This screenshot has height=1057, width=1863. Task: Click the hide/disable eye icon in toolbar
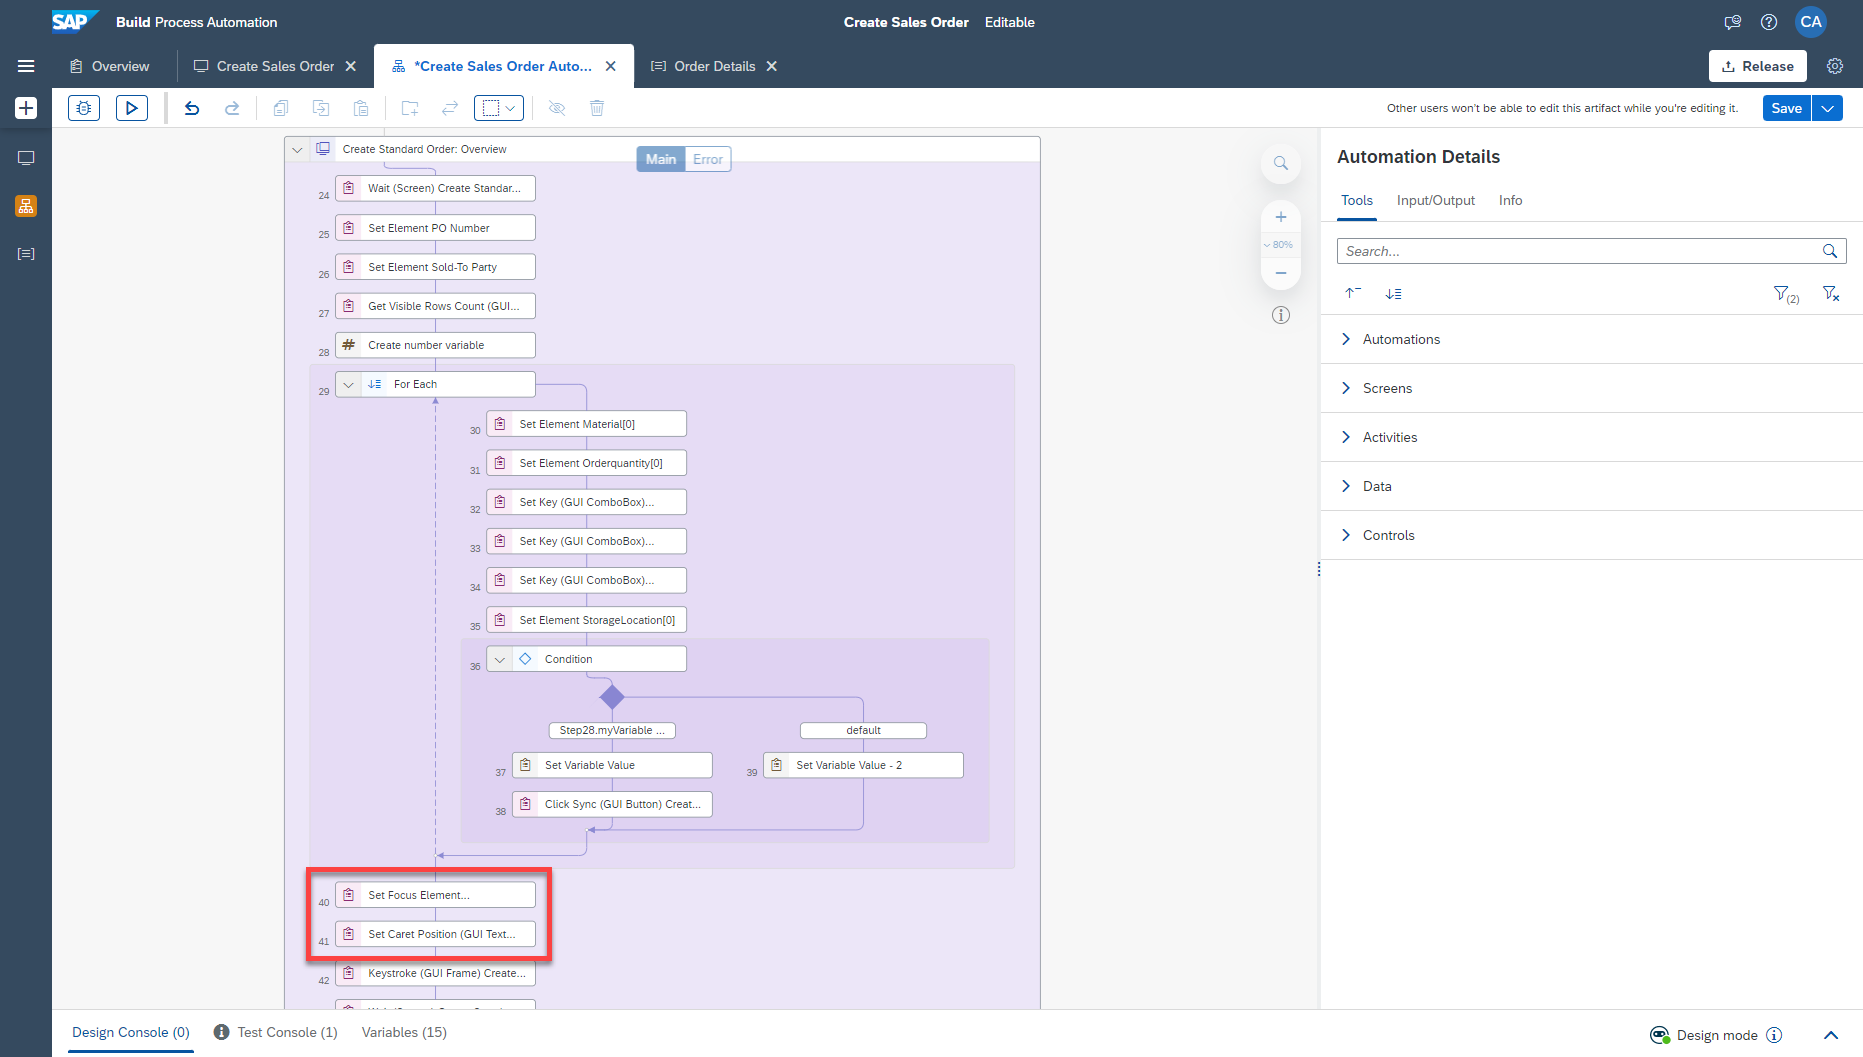point(557,108)
